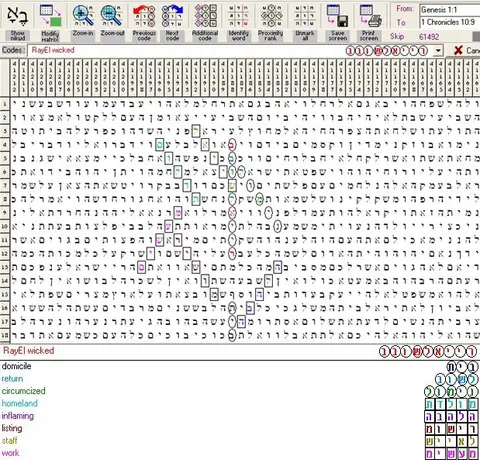The width and height of the screenshot is (480, 460).
Task: Click row header number 1 of matrix
Action: click(5, 104)
